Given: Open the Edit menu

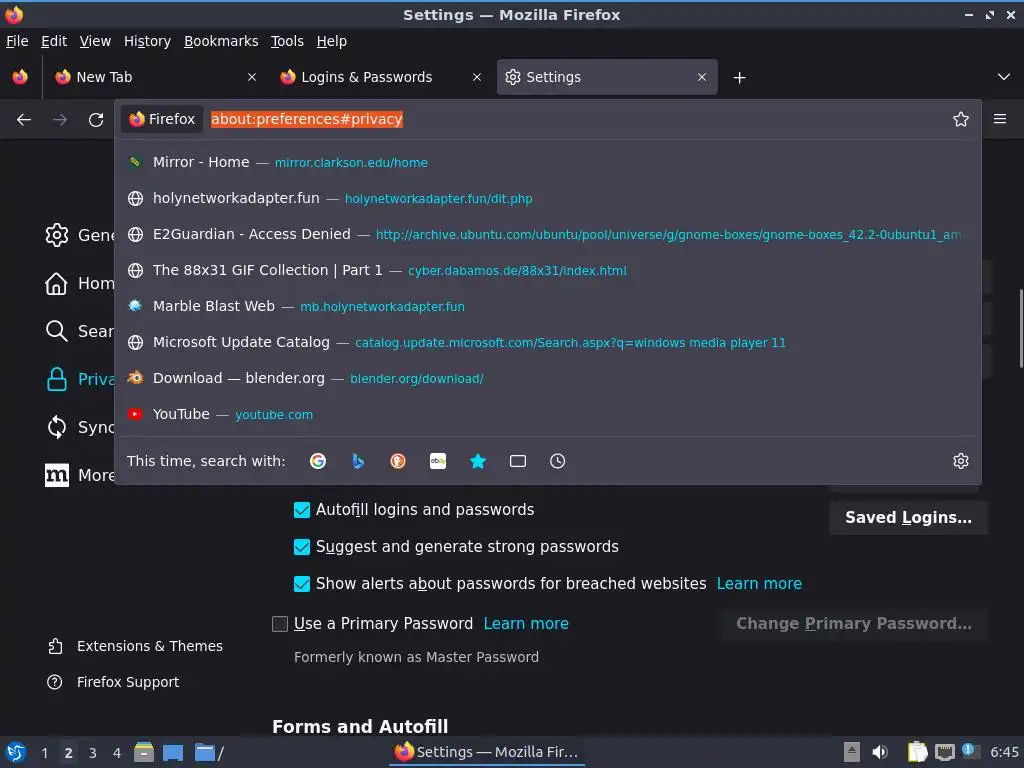Looking at the screenshot, I should pos(54,41).
